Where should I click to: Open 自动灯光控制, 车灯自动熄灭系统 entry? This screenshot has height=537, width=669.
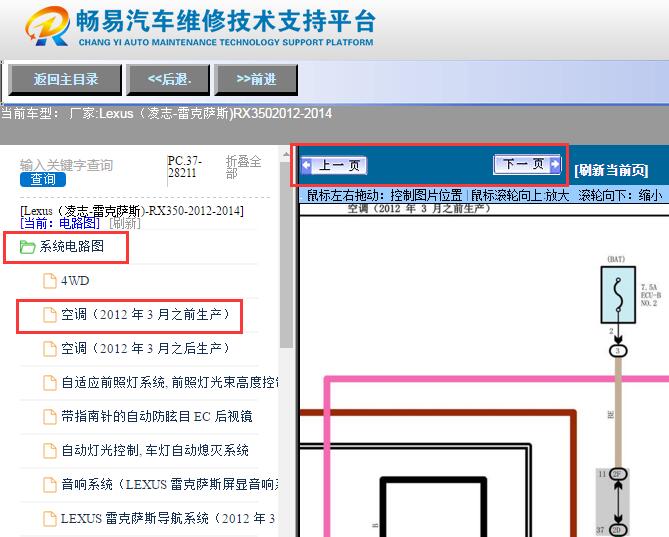(x=155, y=450)
